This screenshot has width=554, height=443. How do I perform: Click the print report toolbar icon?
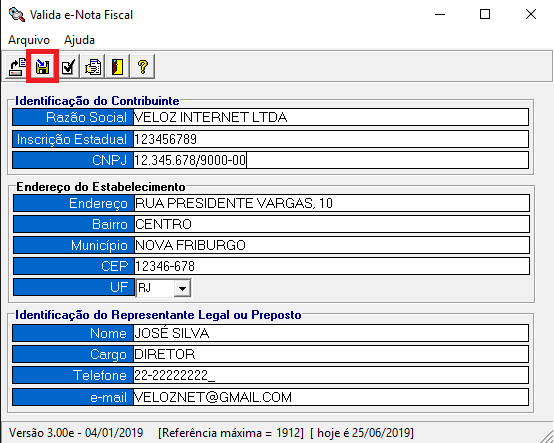pyautogui.click(x=93, y=66)
